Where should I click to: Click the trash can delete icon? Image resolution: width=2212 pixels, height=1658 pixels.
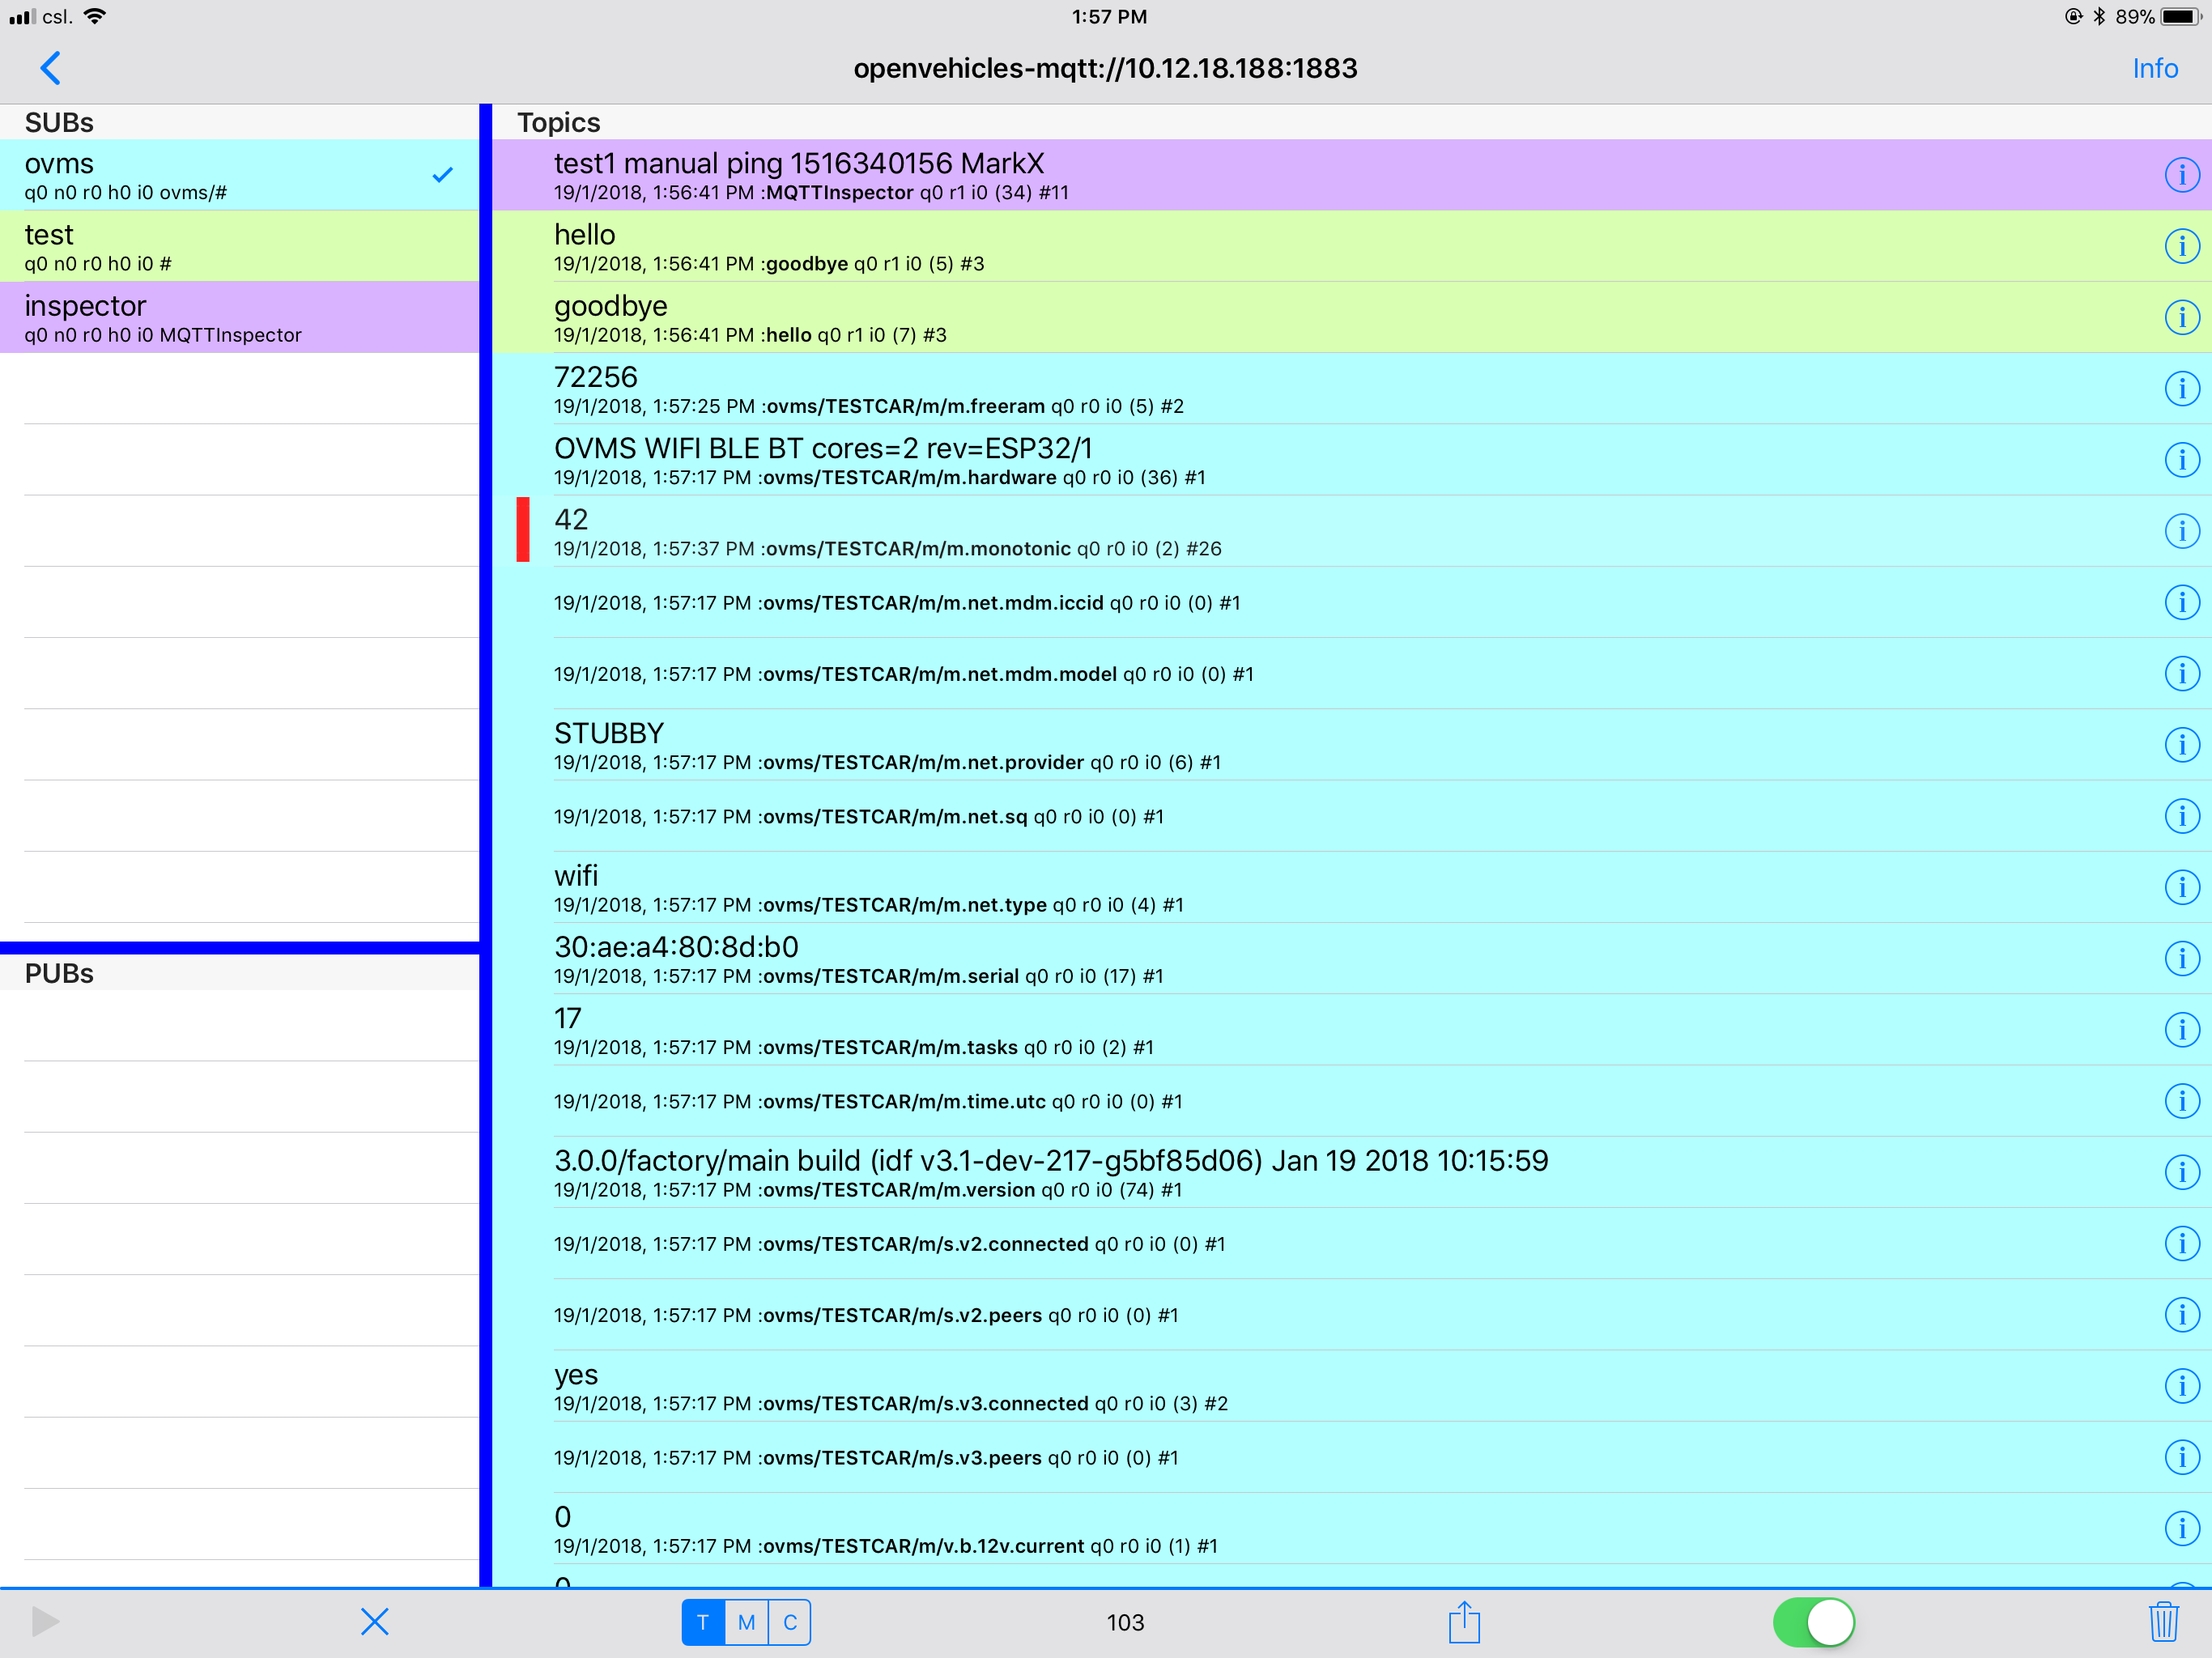point(2163,1622)
